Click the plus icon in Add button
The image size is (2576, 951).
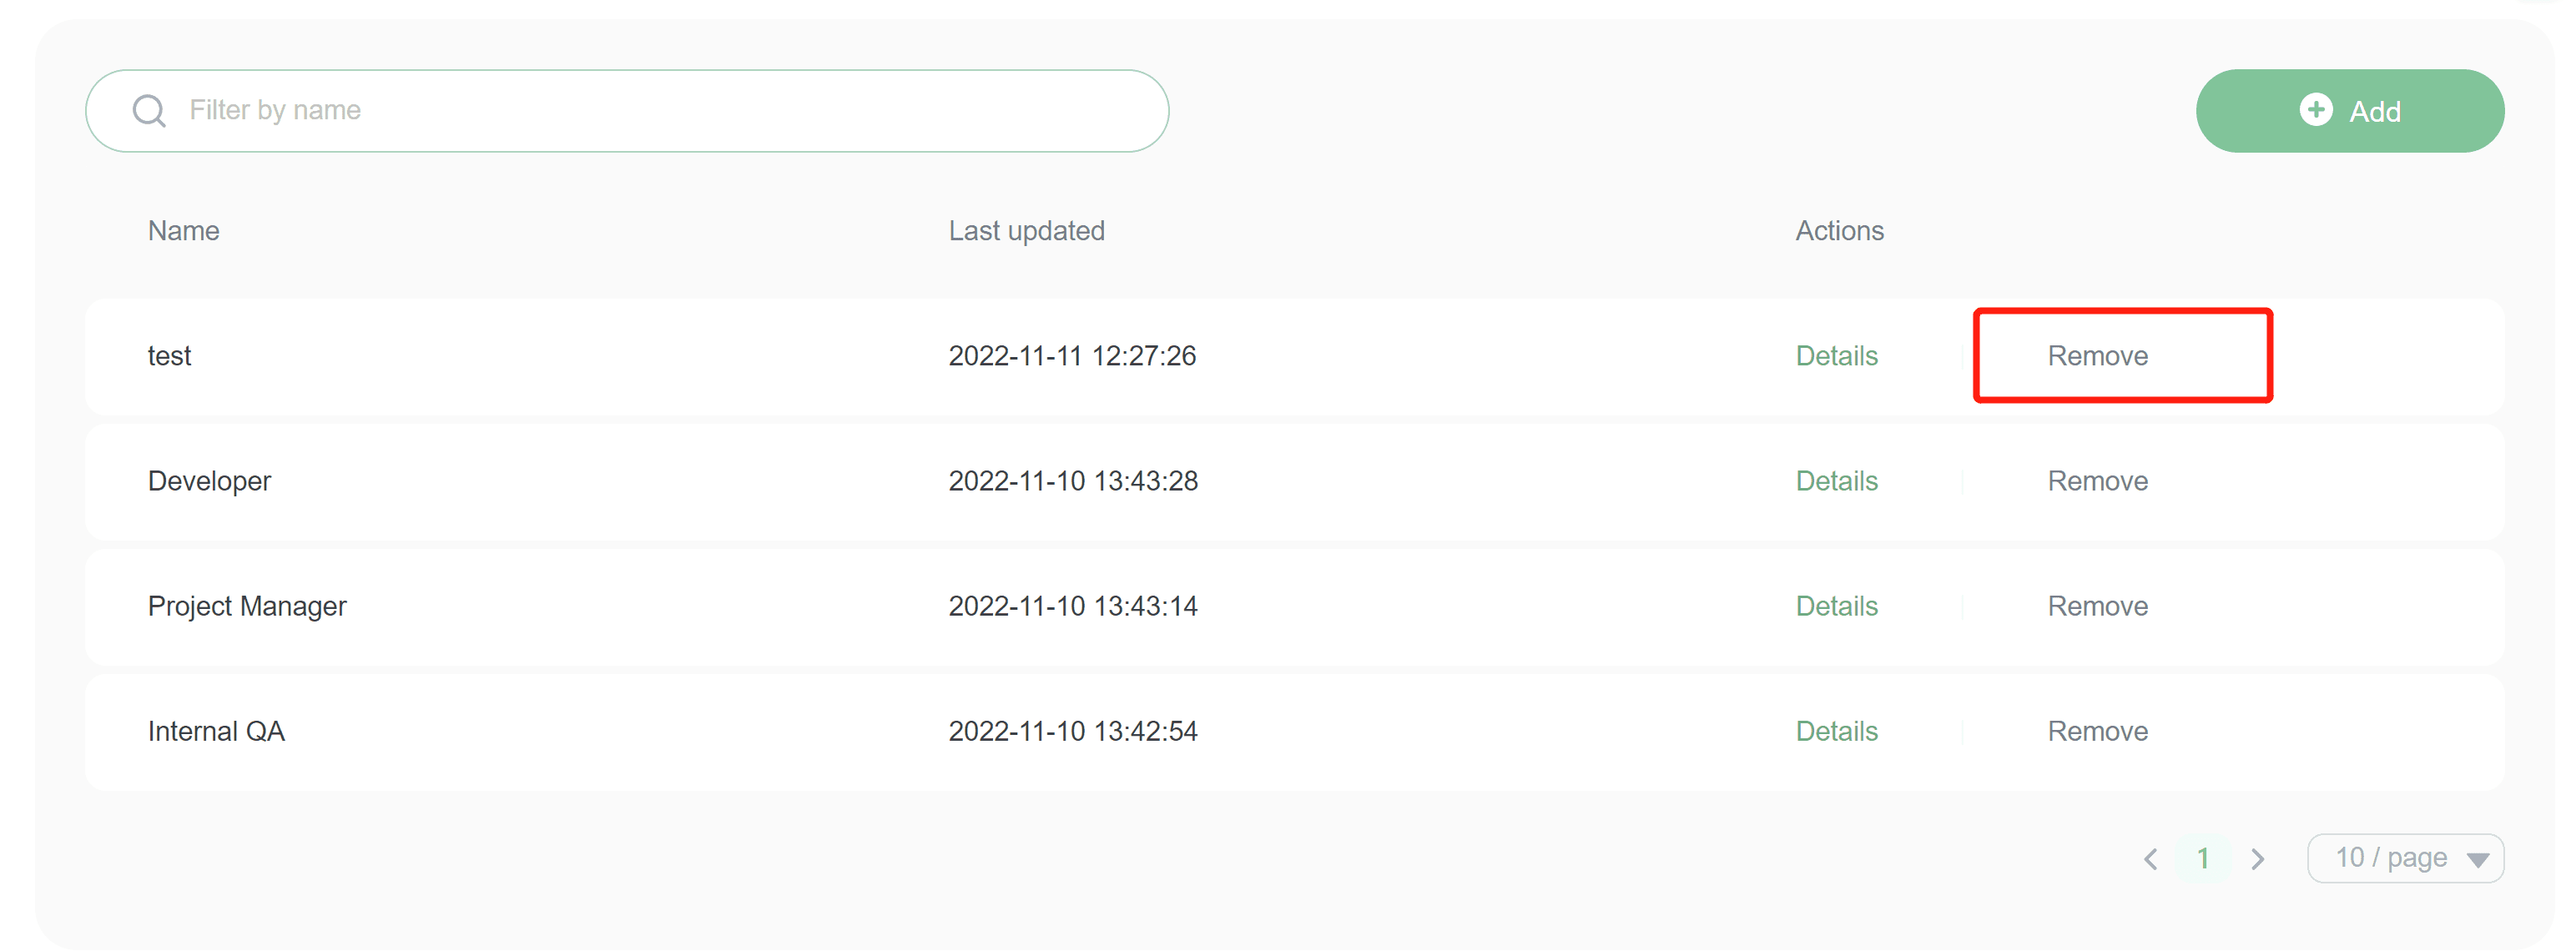(x=2315, y=110)
